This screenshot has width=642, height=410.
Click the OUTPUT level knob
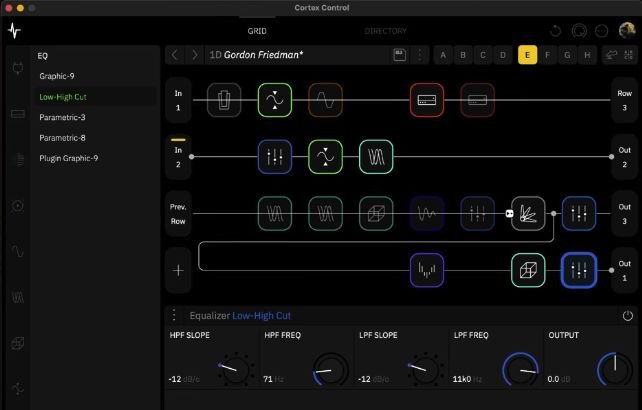click(x=615, y=369)
